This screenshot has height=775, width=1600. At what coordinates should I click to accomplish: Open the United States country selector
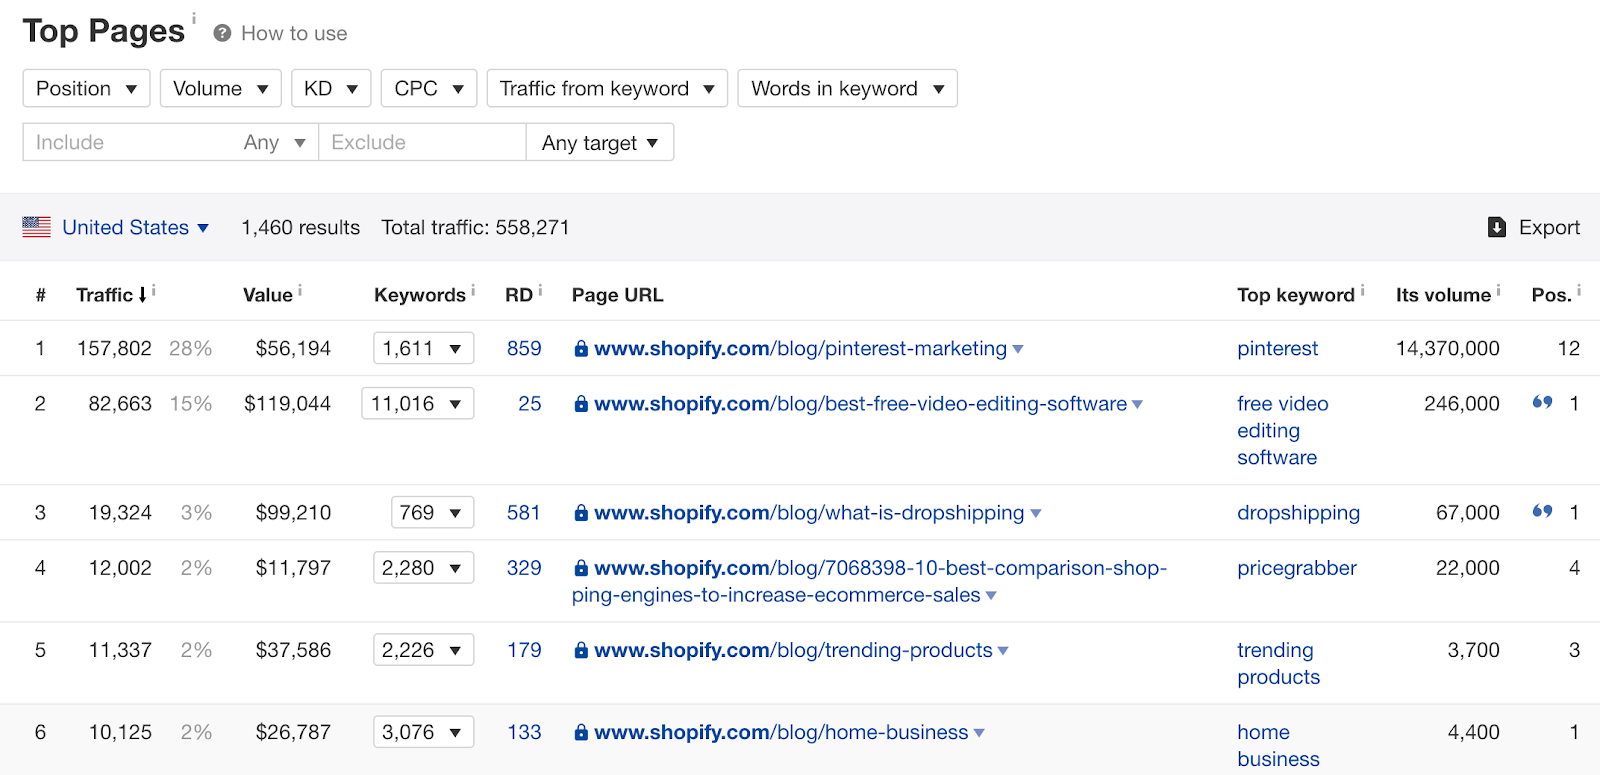[x=135, y=227]
